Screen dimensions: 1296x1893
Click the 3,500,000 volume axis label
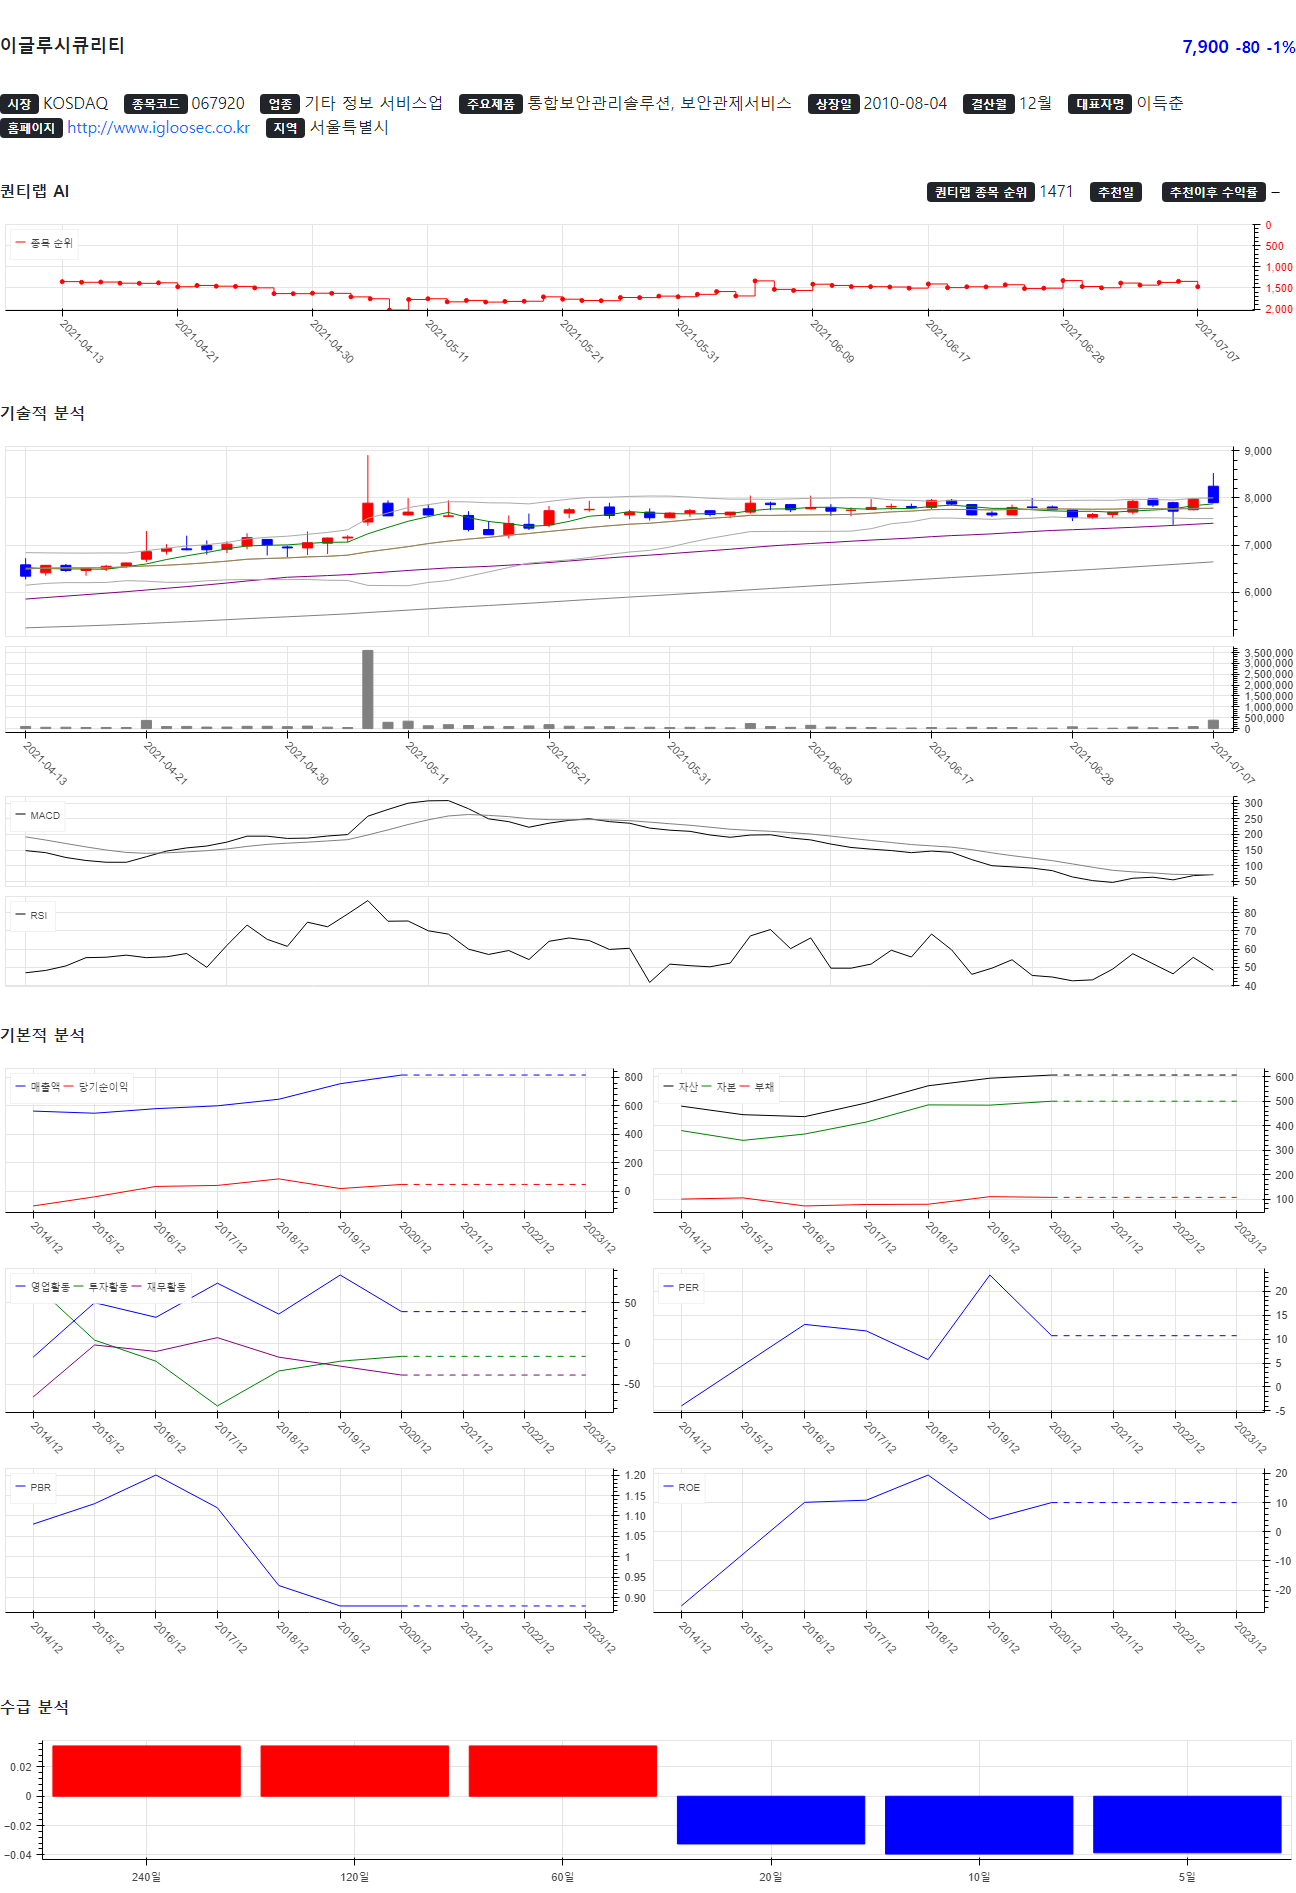1268,653
